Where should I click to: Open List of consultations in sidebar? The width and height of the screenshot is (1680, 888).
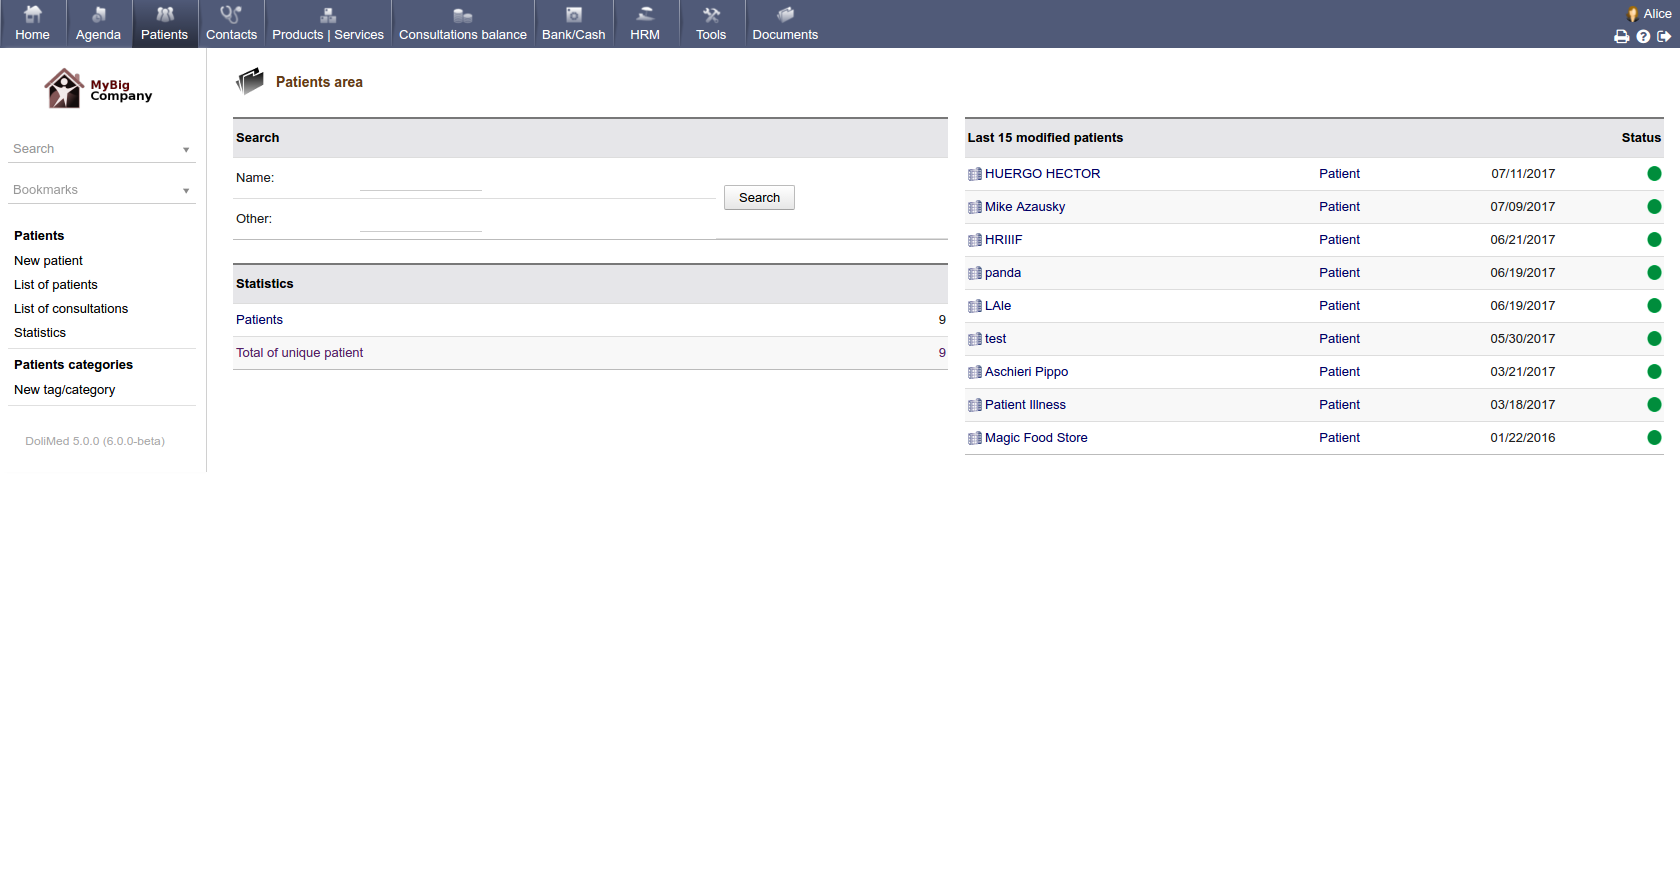point(71,309)
